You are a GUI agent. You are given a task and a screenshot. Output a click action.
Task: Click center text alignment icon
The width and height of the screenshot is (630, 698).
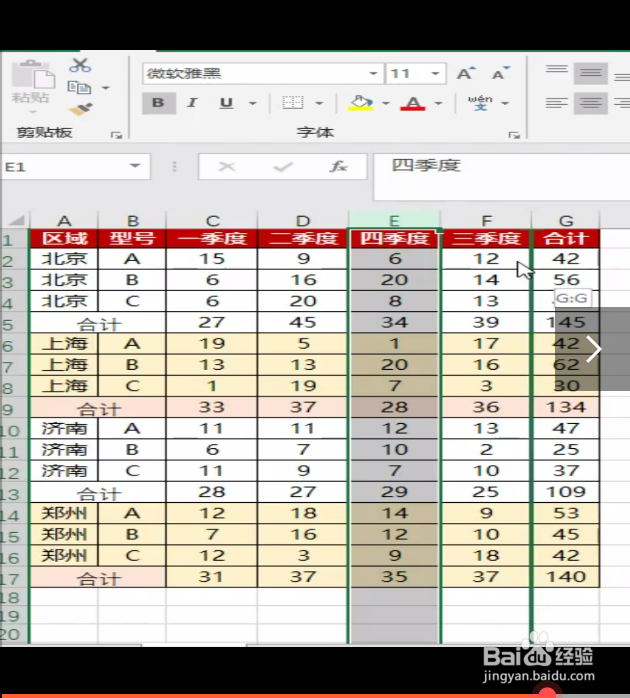point(590,103)
